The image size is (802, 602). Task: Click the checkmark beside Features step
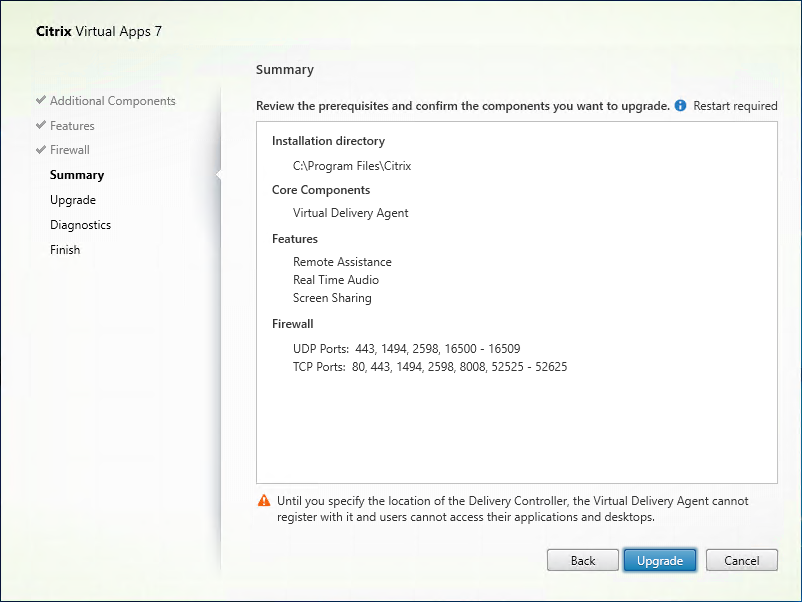point(40,126)
